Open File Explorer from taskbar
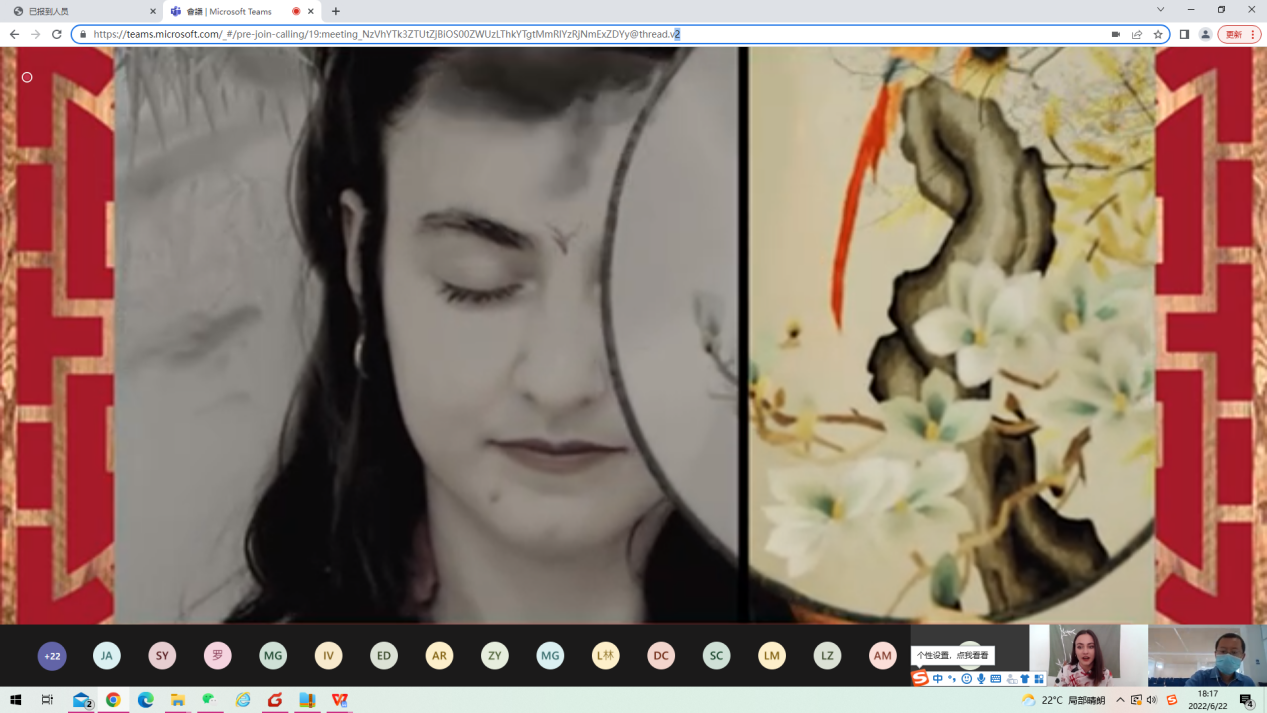Image resolution: width=1267 pixels, height=713 pixels. pyautogui.click(x=178, y=700)
